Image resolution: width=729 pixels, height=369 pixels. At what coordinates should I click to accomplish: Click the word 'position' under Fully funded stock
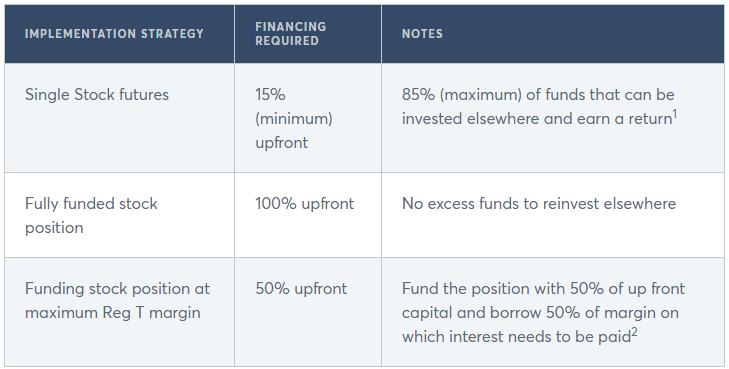[54, 228]
